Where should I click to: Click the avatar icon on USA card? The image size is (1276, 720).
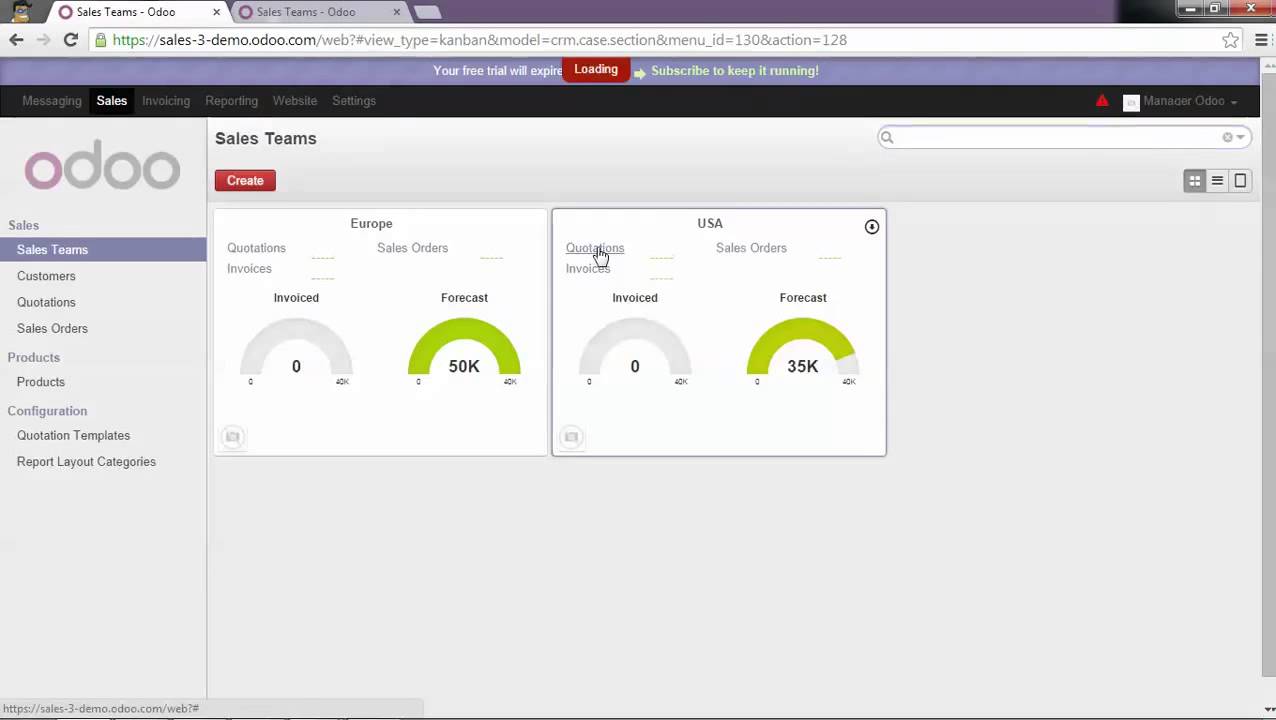572,437
